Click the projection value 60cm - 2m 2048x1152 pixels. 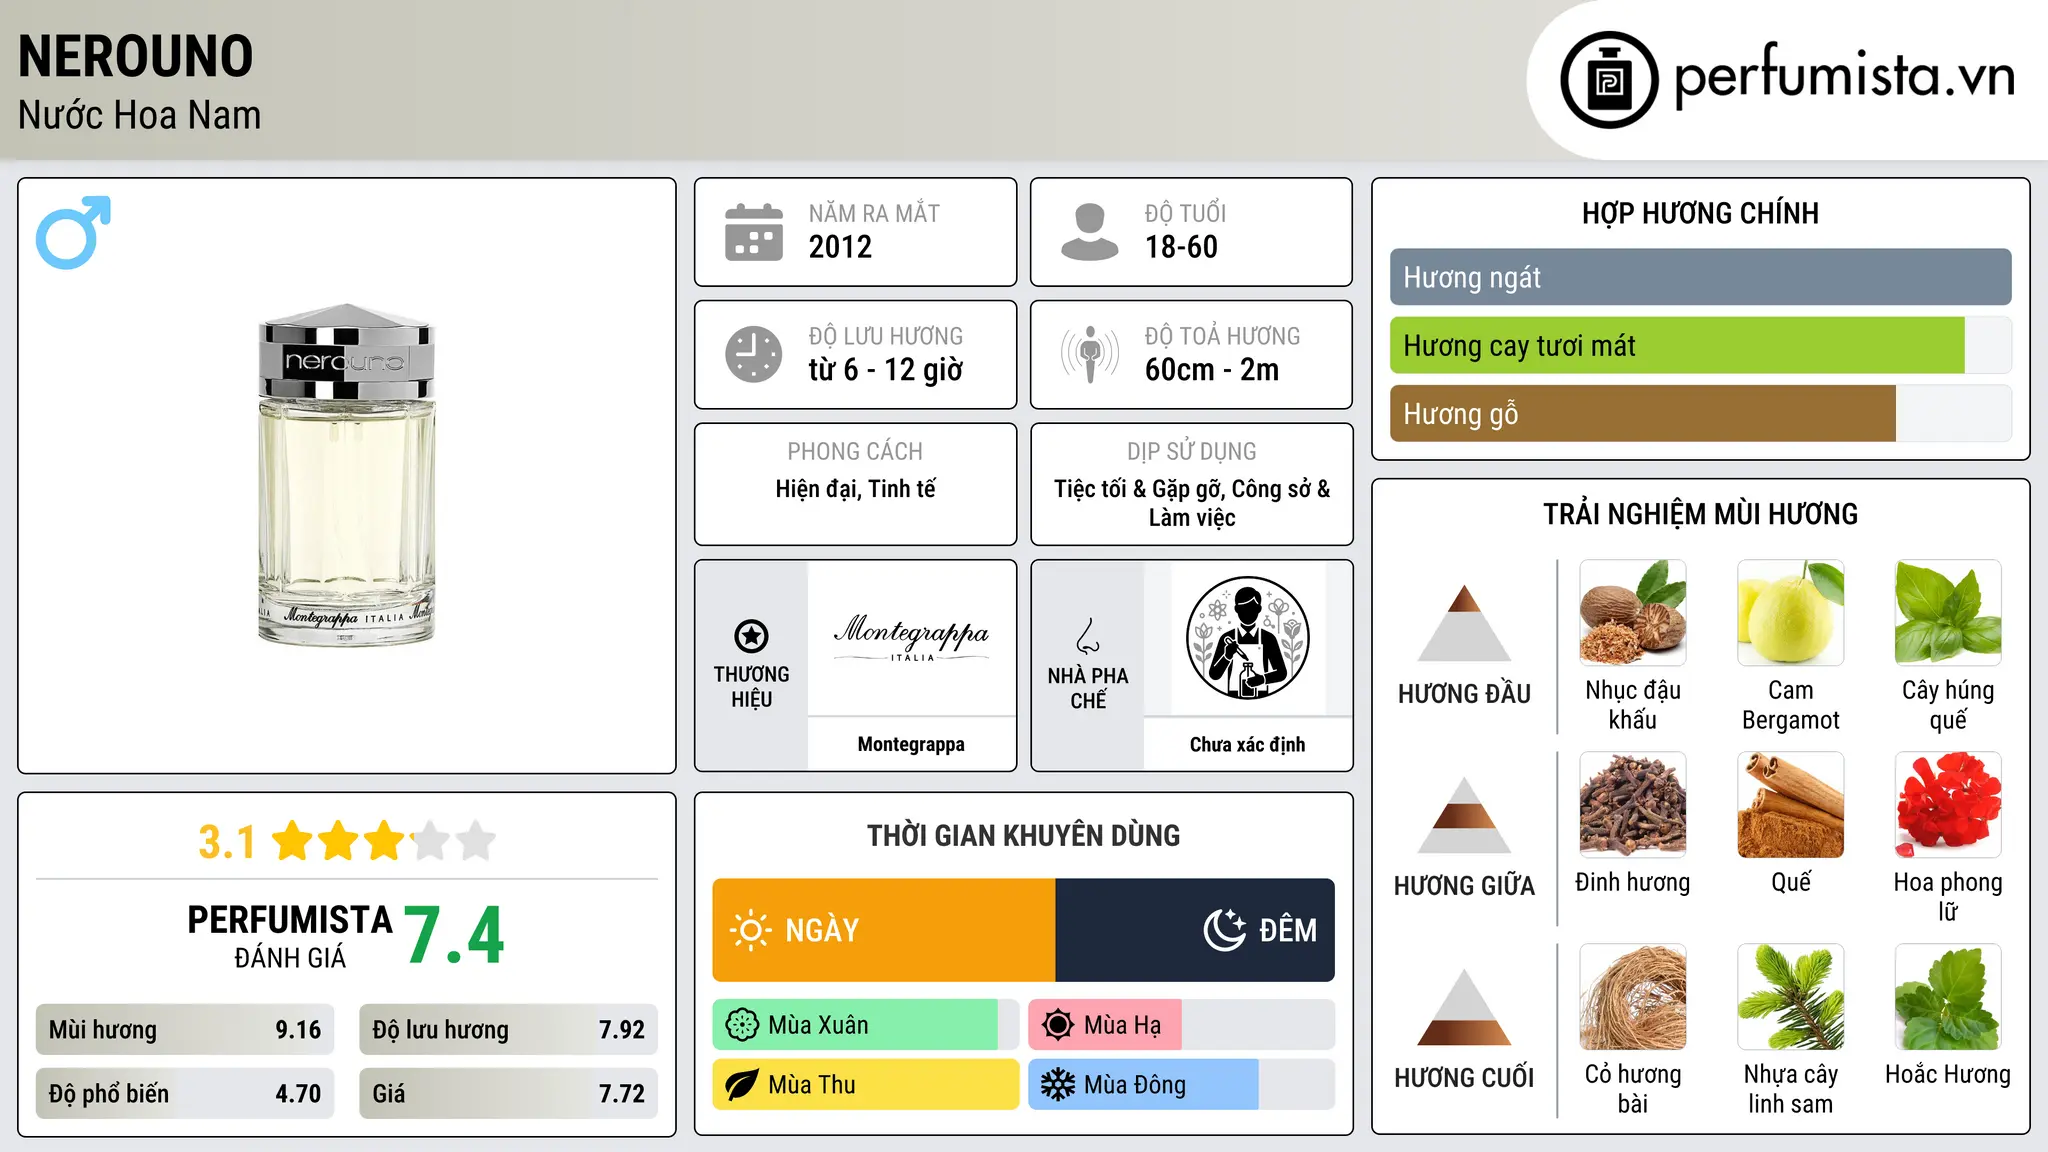(x=1212, y=370)
